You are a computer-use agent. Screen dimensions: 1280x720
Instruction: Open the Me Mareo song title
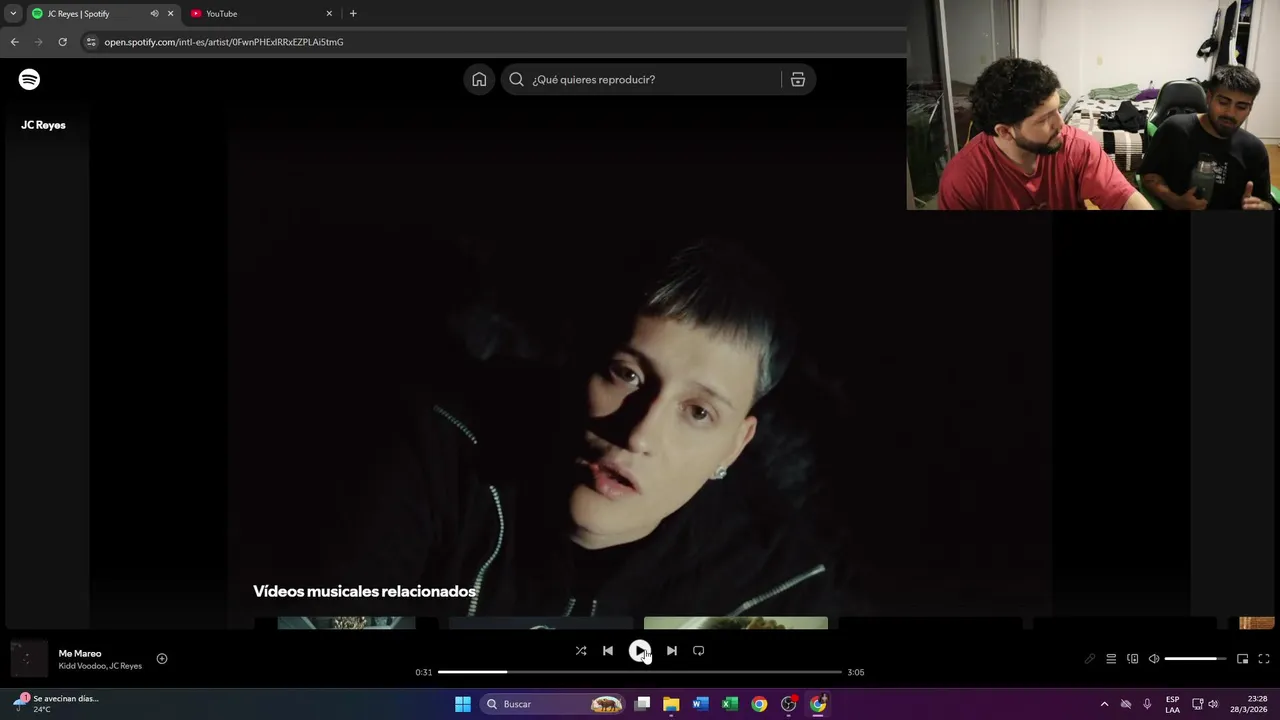pyautogui.click(x=80, y=654)
